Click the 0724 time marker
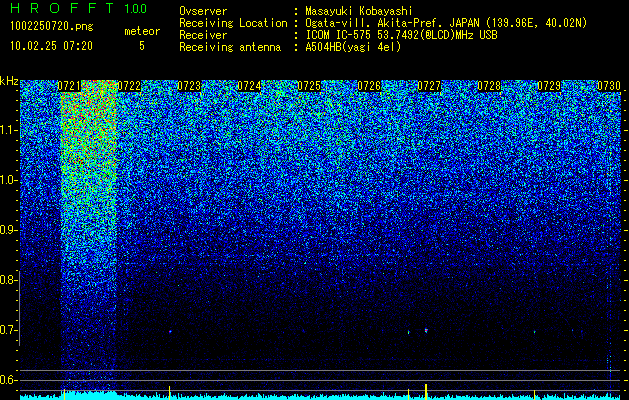 249,86
